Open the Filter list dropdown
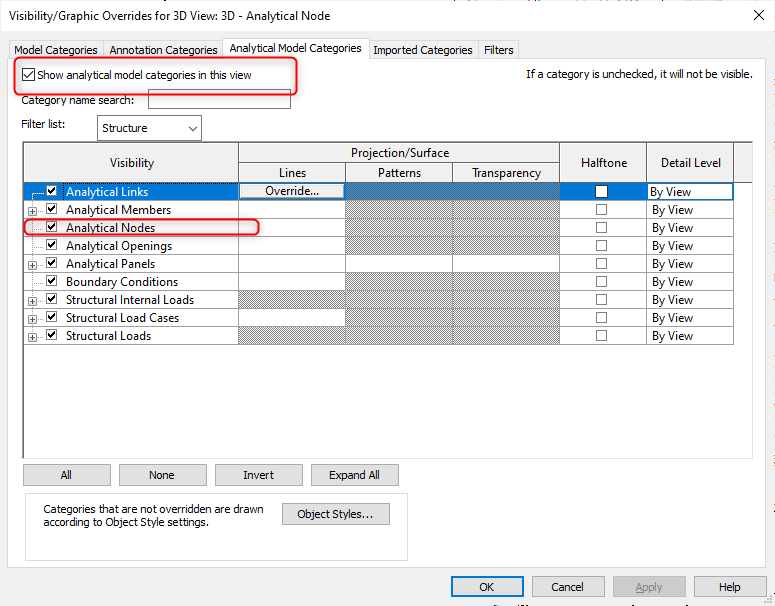This screenshot has width=775, height=606. point(150,128)
